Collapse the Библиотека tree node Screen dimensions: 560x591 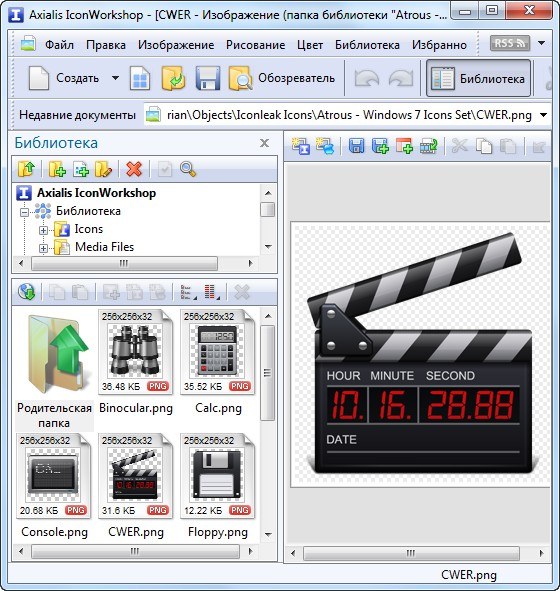pos(24,212)
